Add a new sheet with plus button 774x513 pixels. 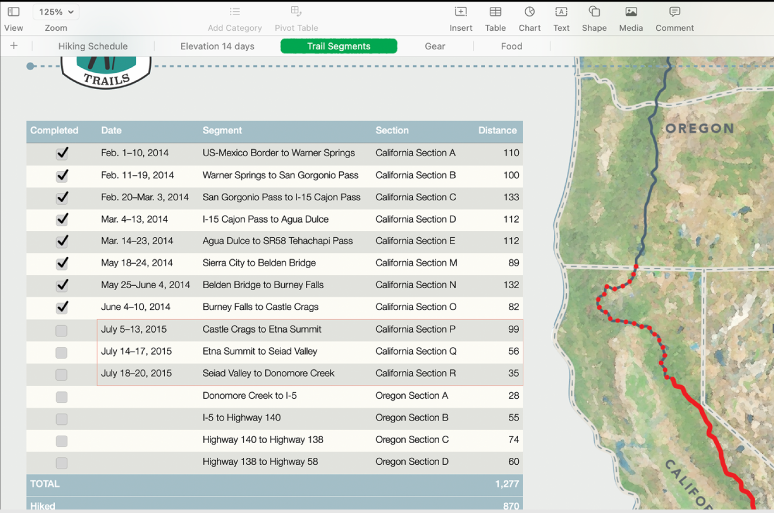tap(13, 46)
